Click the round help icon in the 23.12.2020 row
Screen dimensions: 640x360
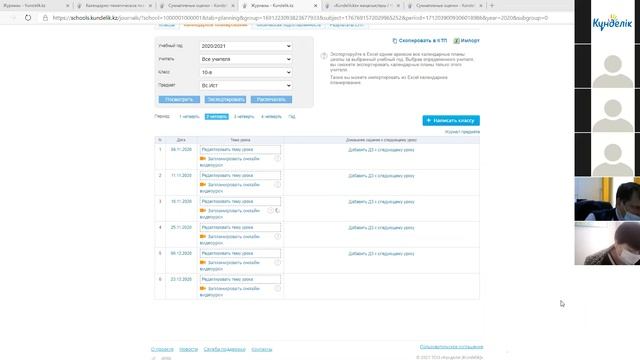point(278,289)
